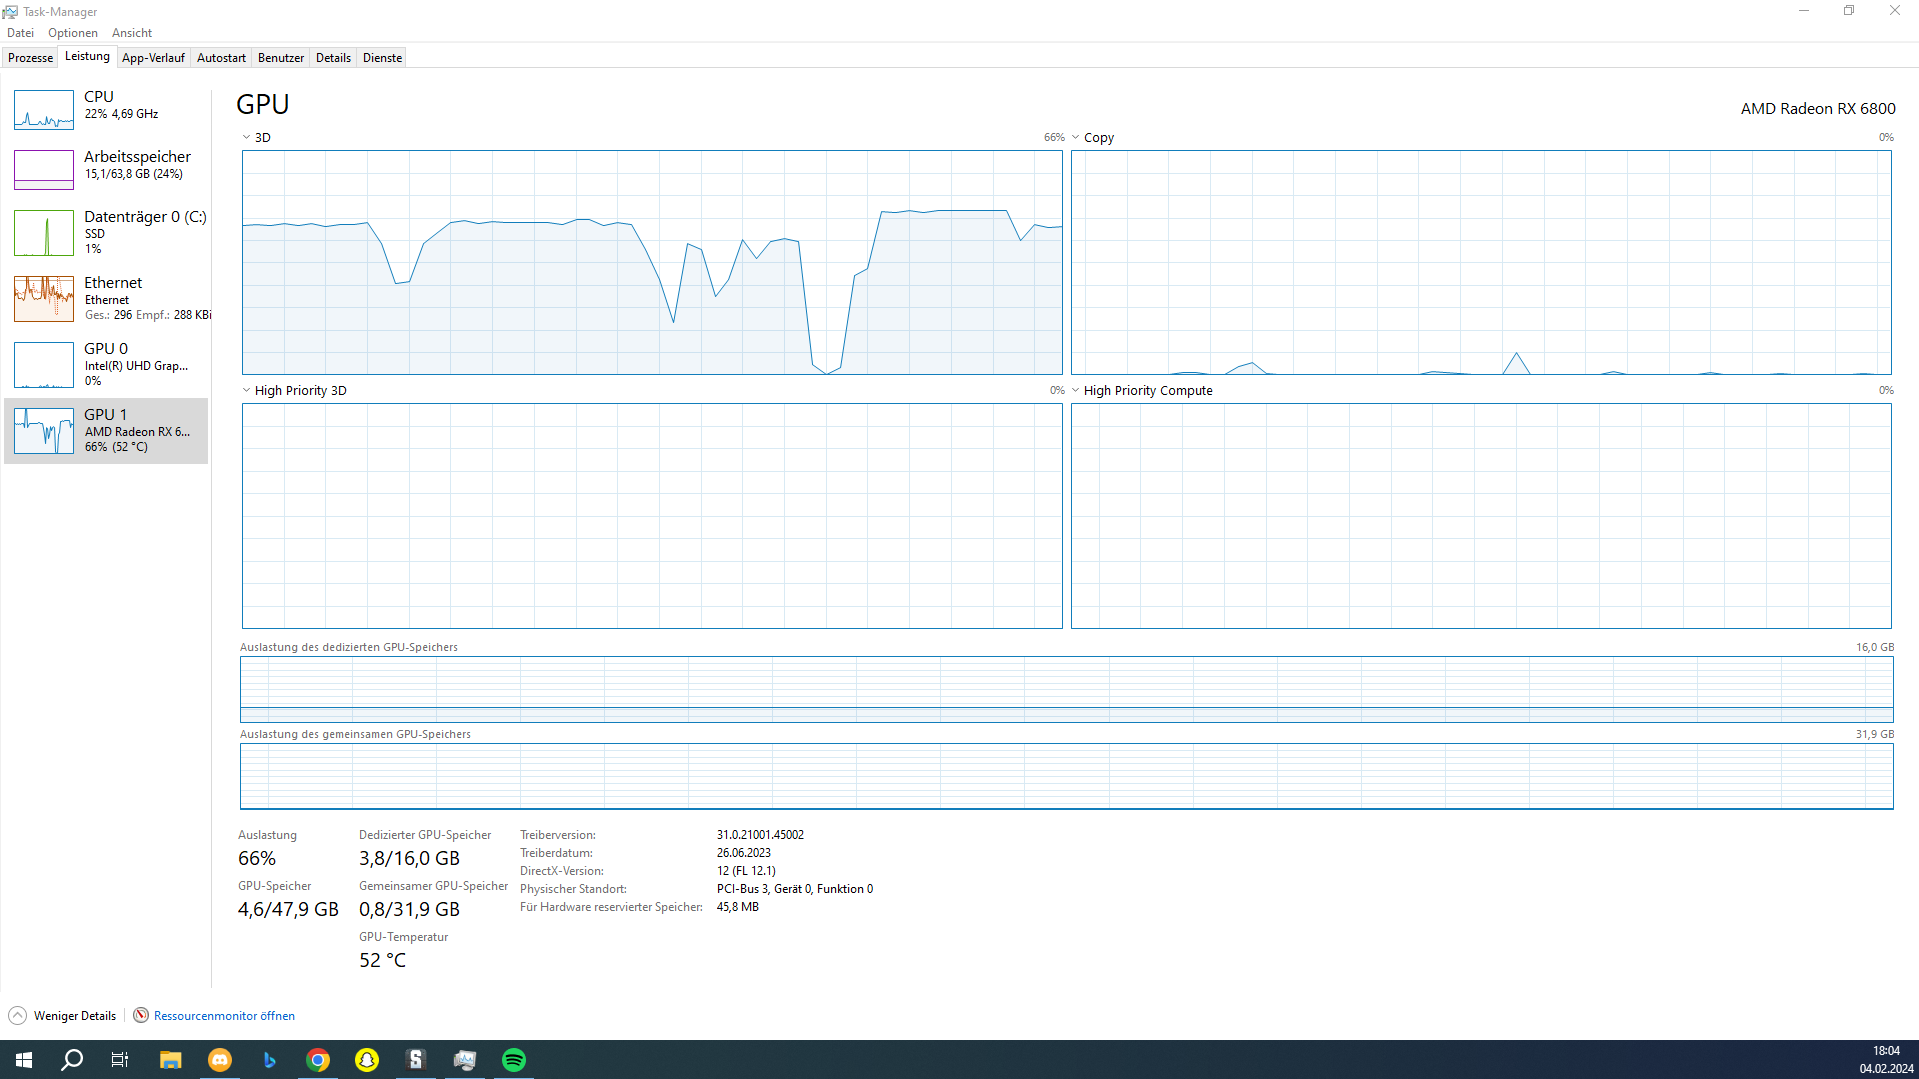Viewport: 1919px width, 1079px height.
Task: Click the High Priority 3D graph
Action: pyautogui.click(x=652, y=516)
